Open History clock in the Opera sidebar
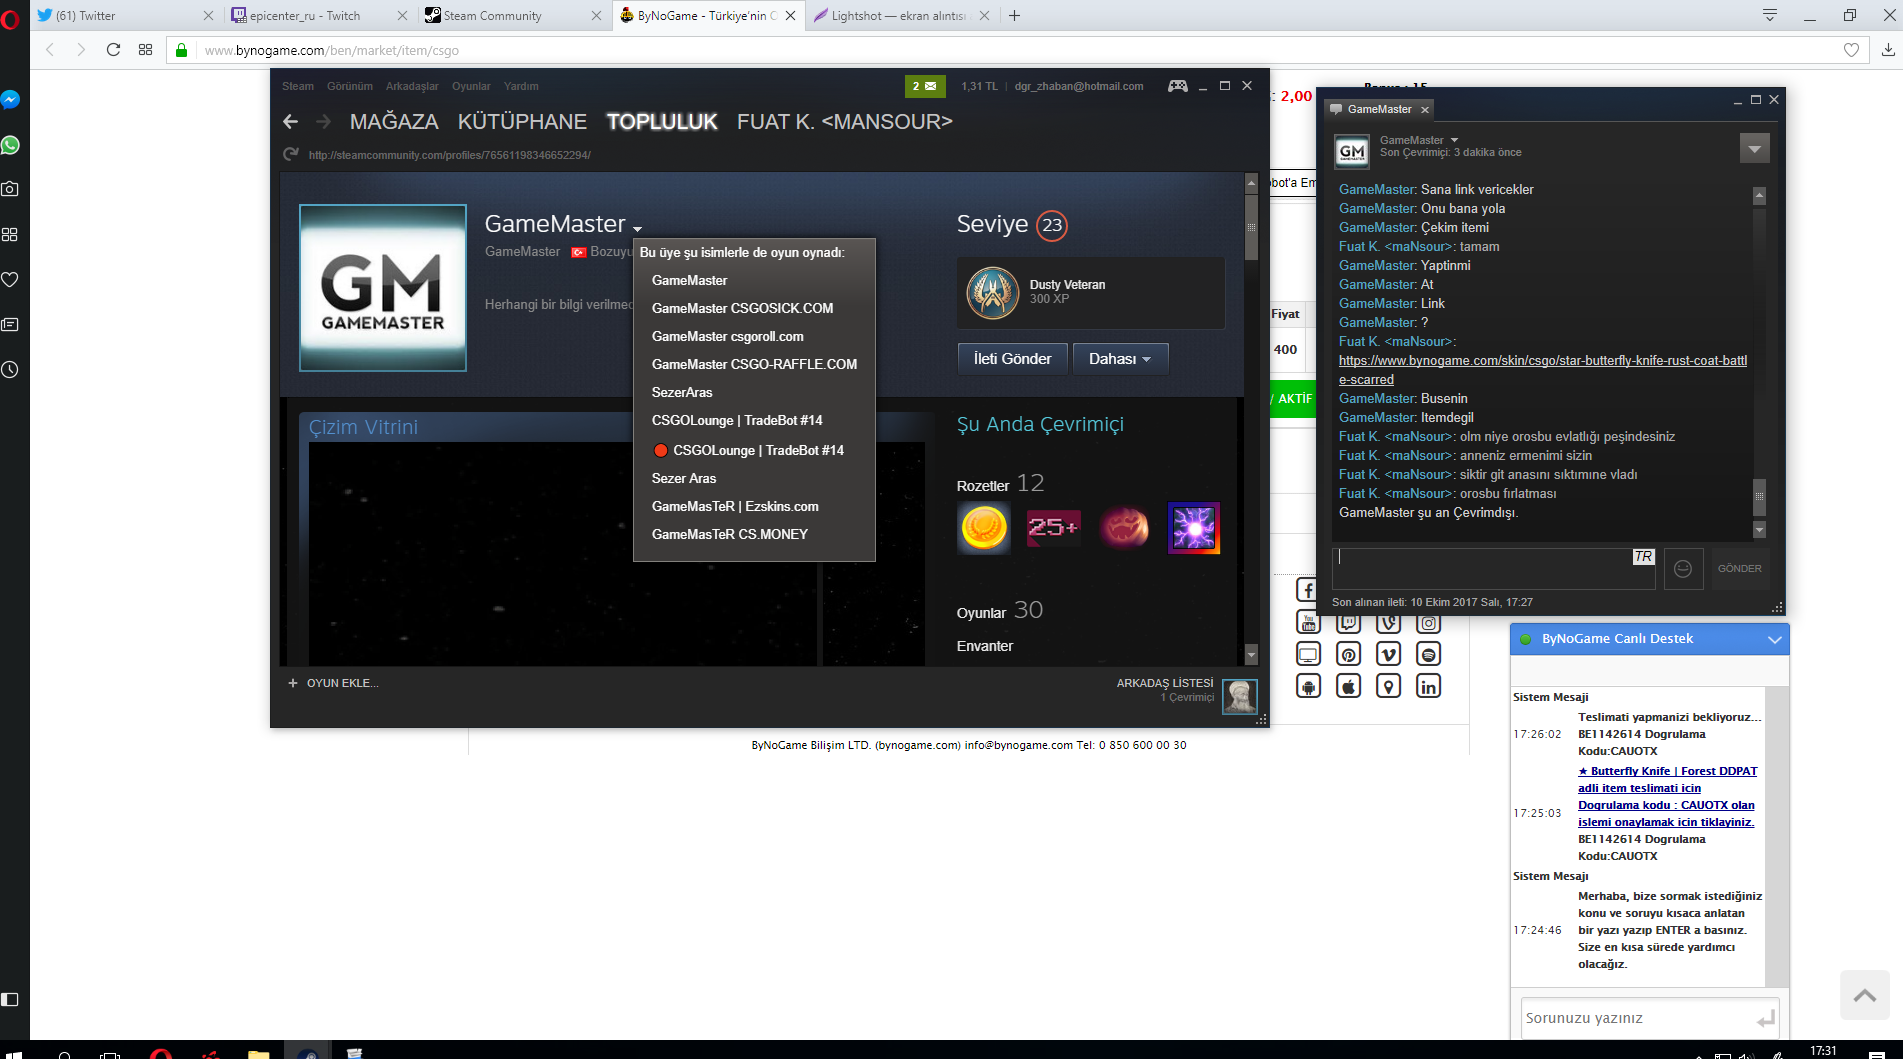The height and width of the screenshot is (1059, 1903). 10,370
